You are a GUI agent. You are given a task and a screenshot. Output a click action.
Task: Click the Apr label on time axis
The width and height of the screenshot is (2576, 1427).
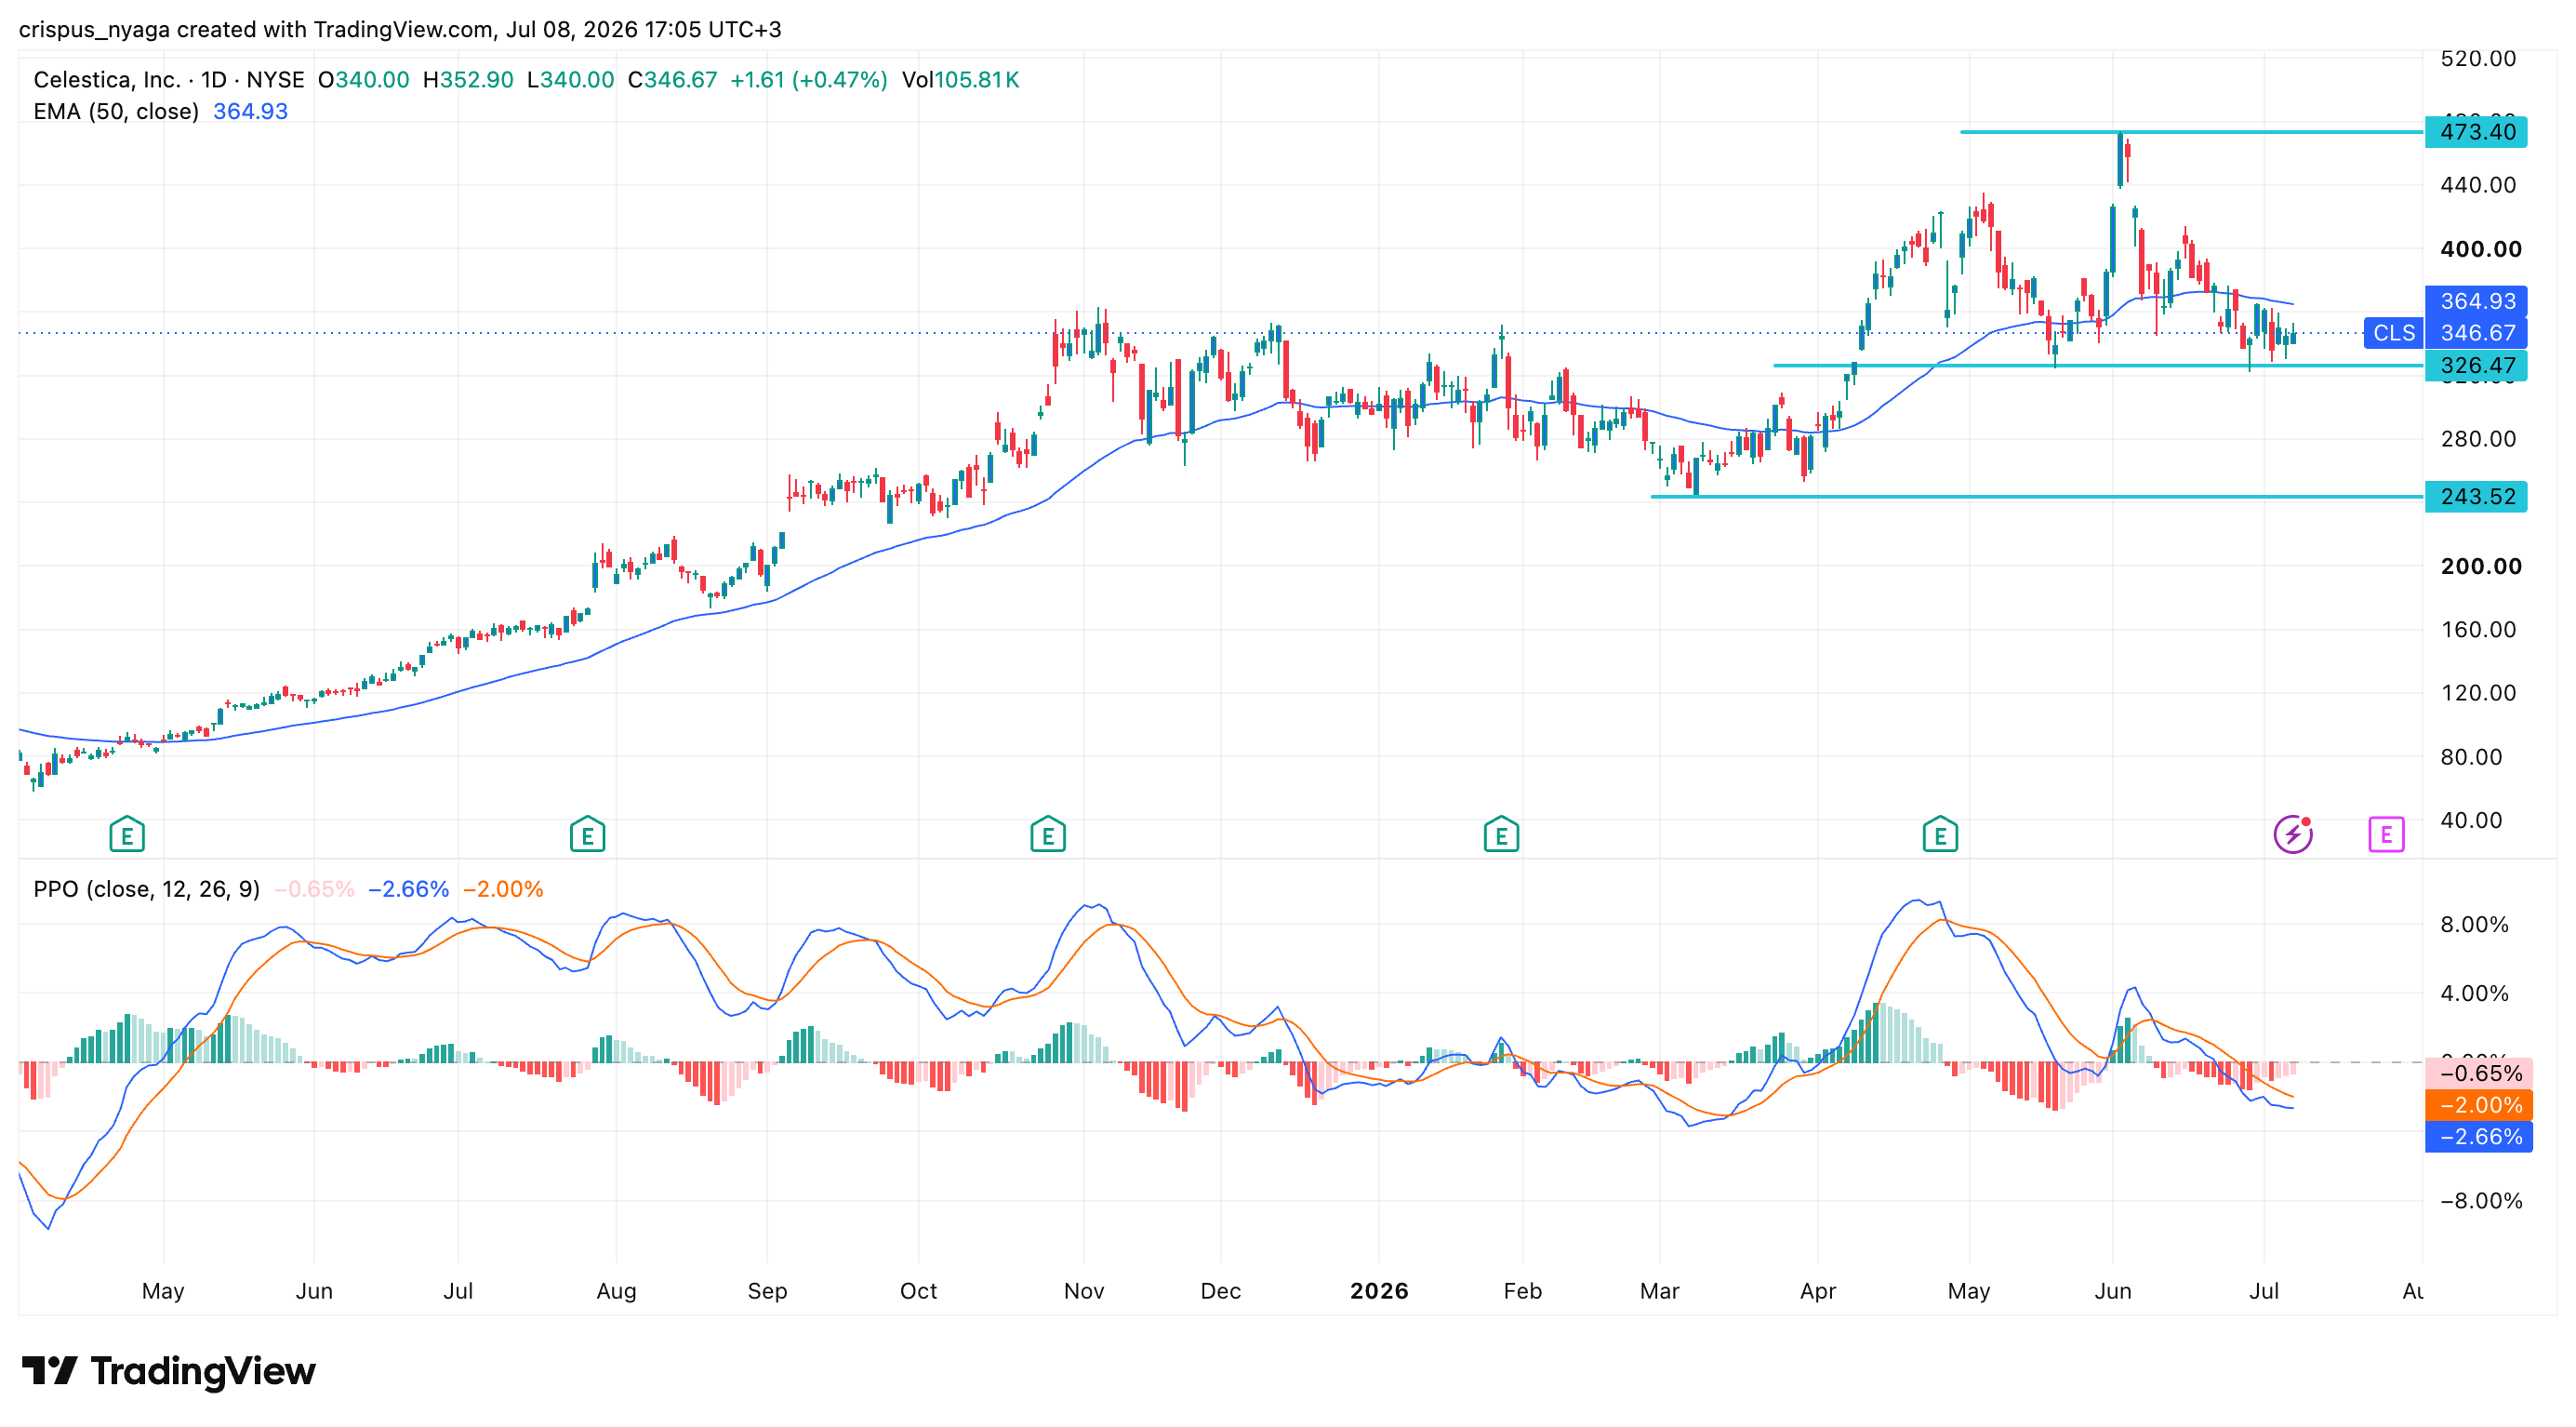pos(1817,1291)
